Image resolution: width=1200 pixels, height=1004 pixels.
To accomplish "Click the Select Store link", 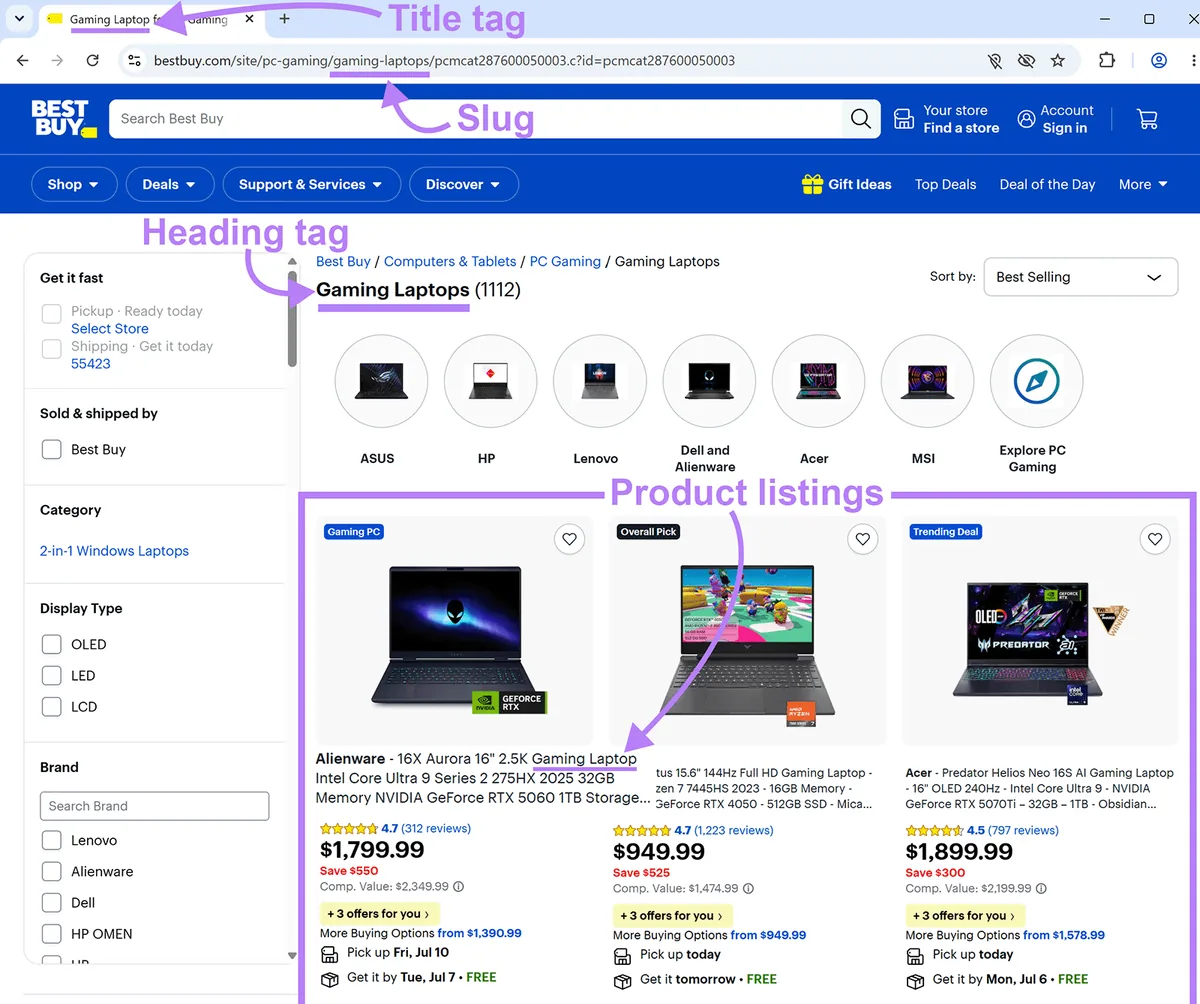I will (110, 328).
